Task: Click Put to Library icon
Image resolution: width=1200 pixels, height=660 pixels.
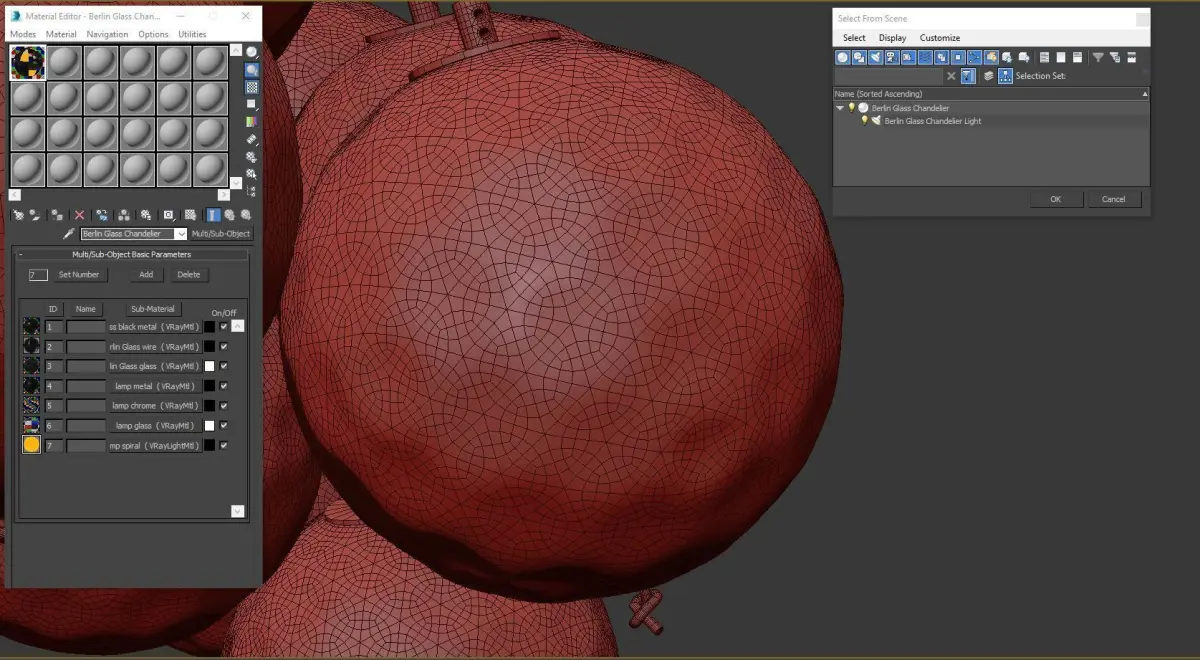Action: click(x=145, y=215)
